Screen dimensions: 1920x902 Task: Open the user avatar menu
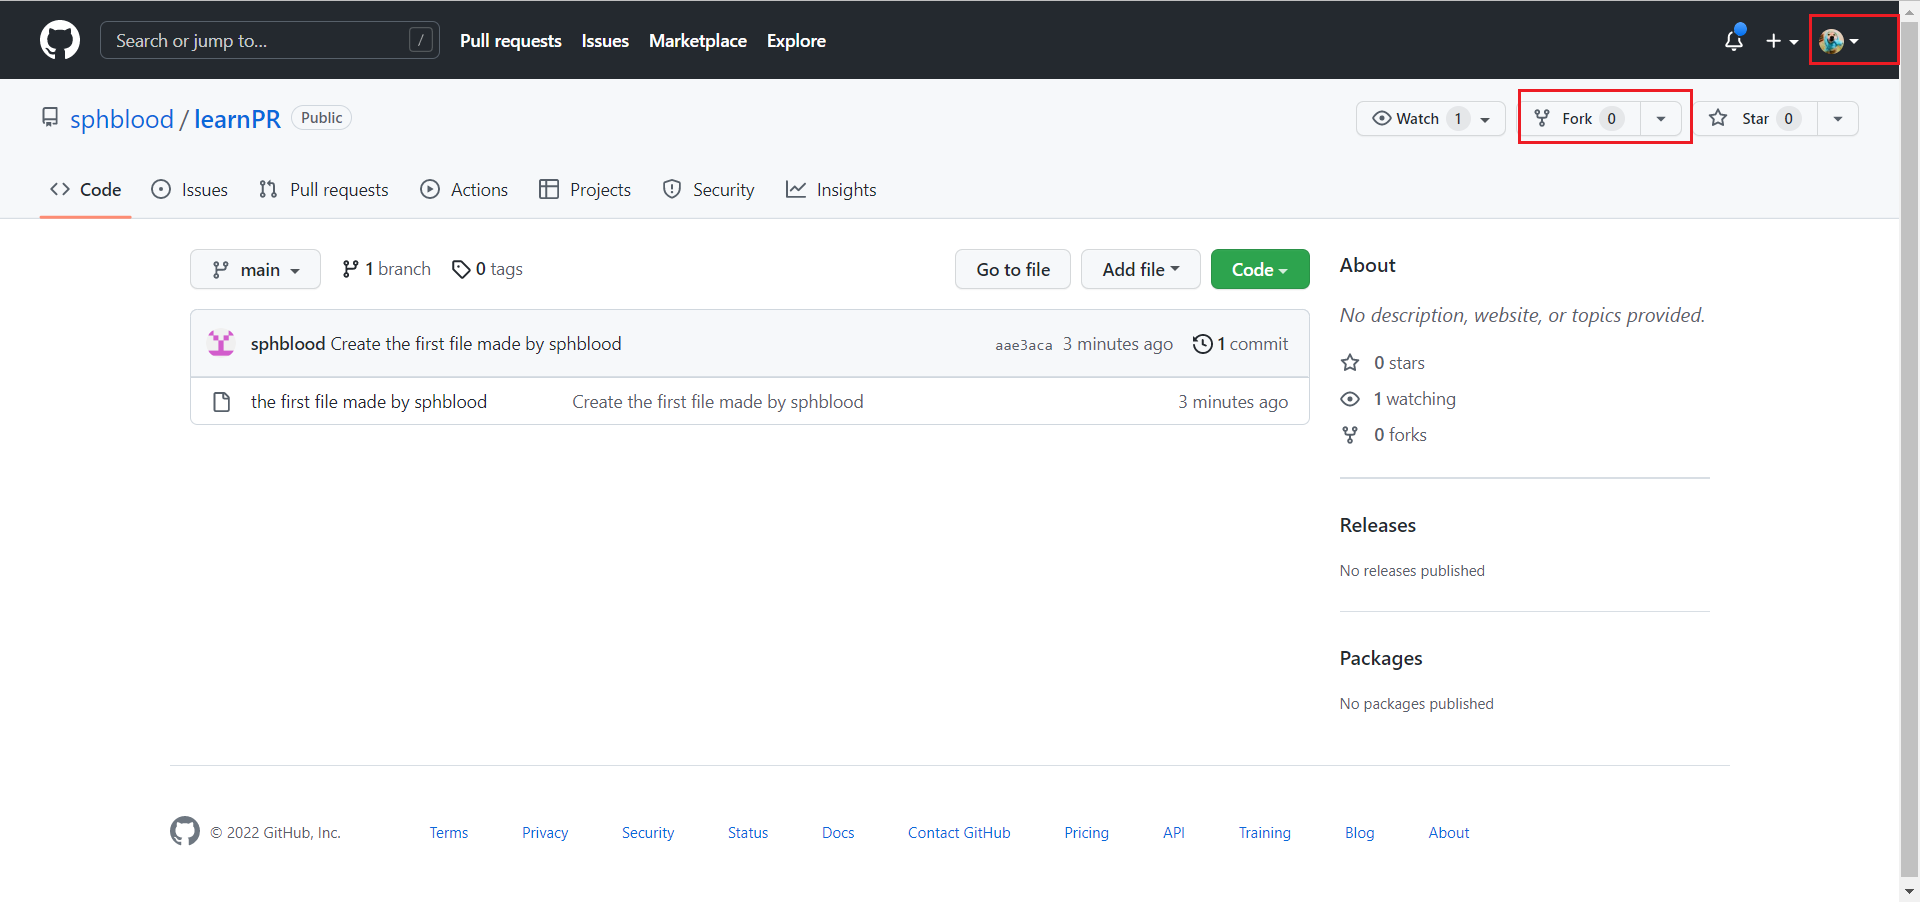(1840, 41)
